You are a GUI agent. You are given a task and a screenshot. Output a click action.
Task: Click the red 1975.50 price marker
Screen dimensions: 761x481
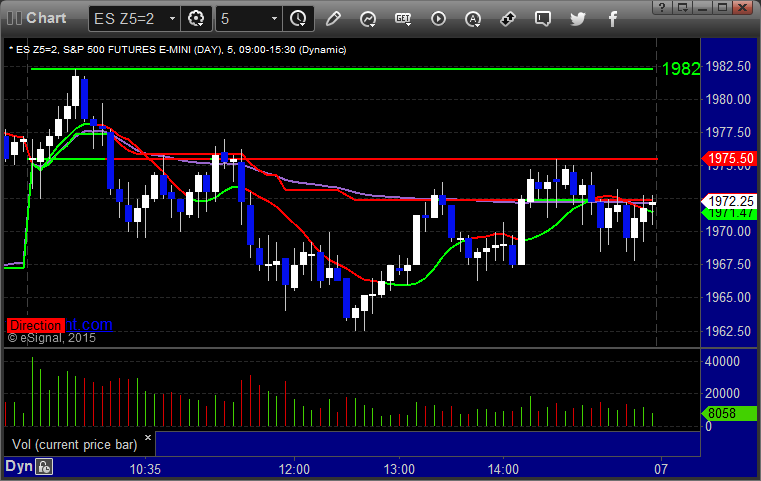coord(729,158)
